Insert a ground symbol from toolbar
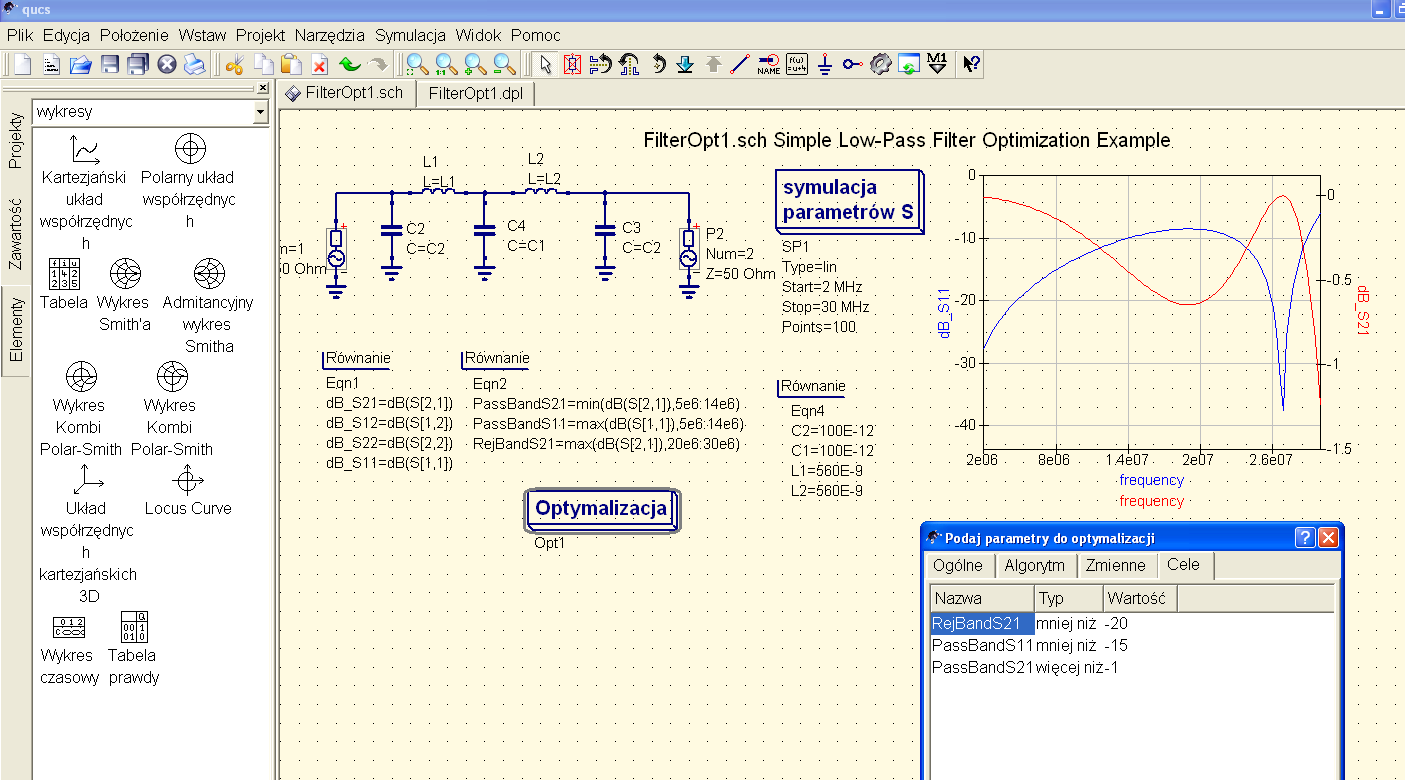 (824, 65)
